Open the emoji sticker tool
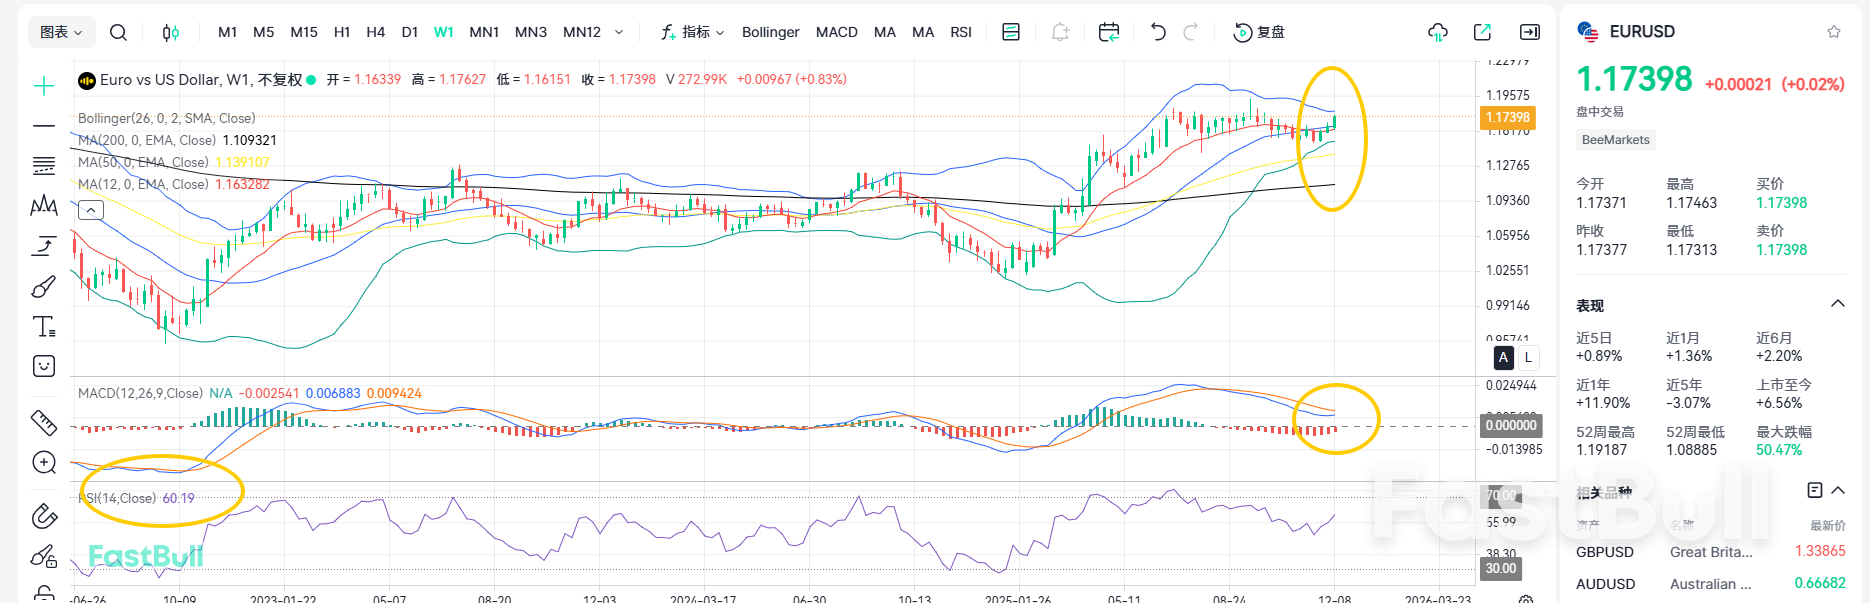Image resolution: width=1870 pixels, height=603 pixels. pos(44,366)
